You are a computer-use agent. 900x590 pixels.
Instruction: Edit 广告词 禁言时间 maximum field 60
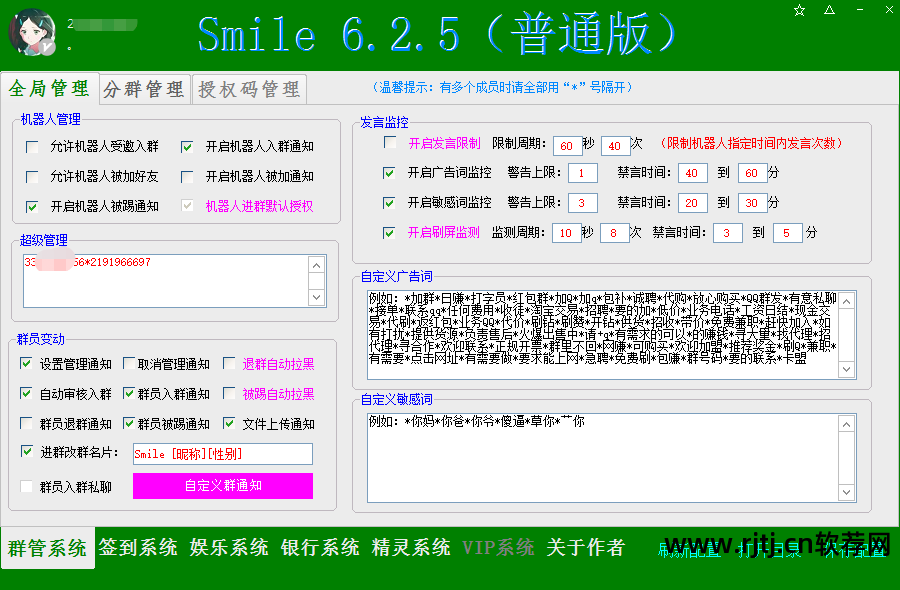click(x=752, y=173)
